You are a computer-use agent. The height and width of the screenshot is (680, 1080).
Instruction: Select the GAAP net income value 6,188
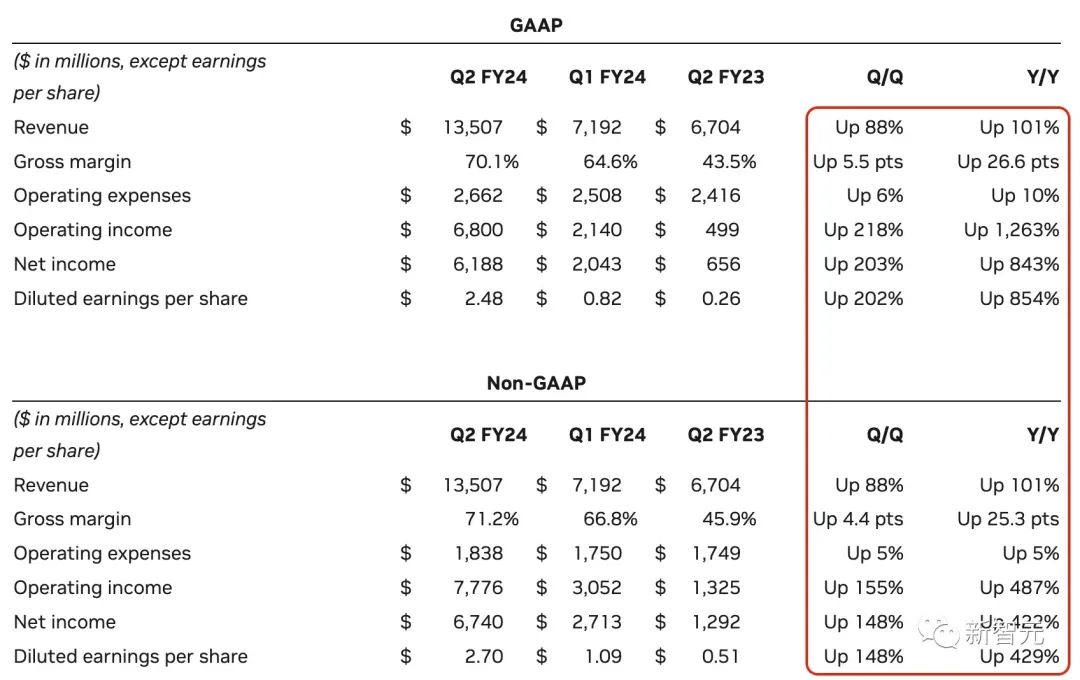coord(477,264)
